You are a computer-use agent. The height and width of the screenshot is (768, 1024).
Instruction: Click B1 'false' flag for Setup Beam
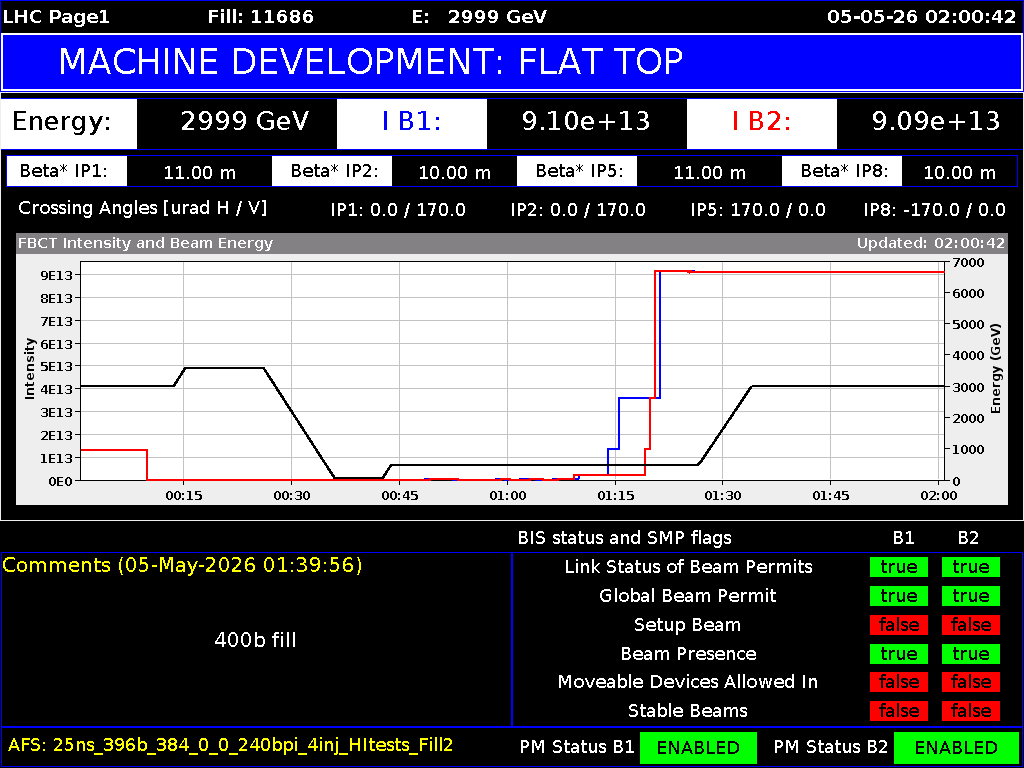tap(899, 624)
